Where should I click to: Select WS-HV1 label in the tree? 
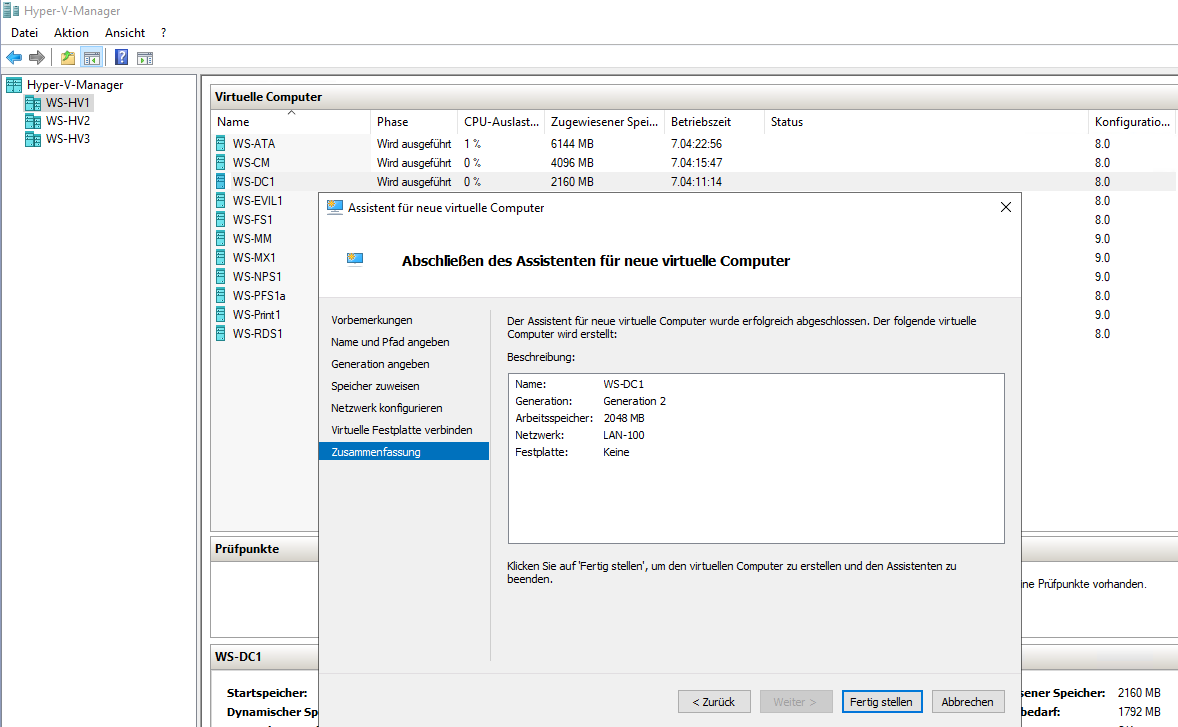pyautogui.click(x=68, y=103)
